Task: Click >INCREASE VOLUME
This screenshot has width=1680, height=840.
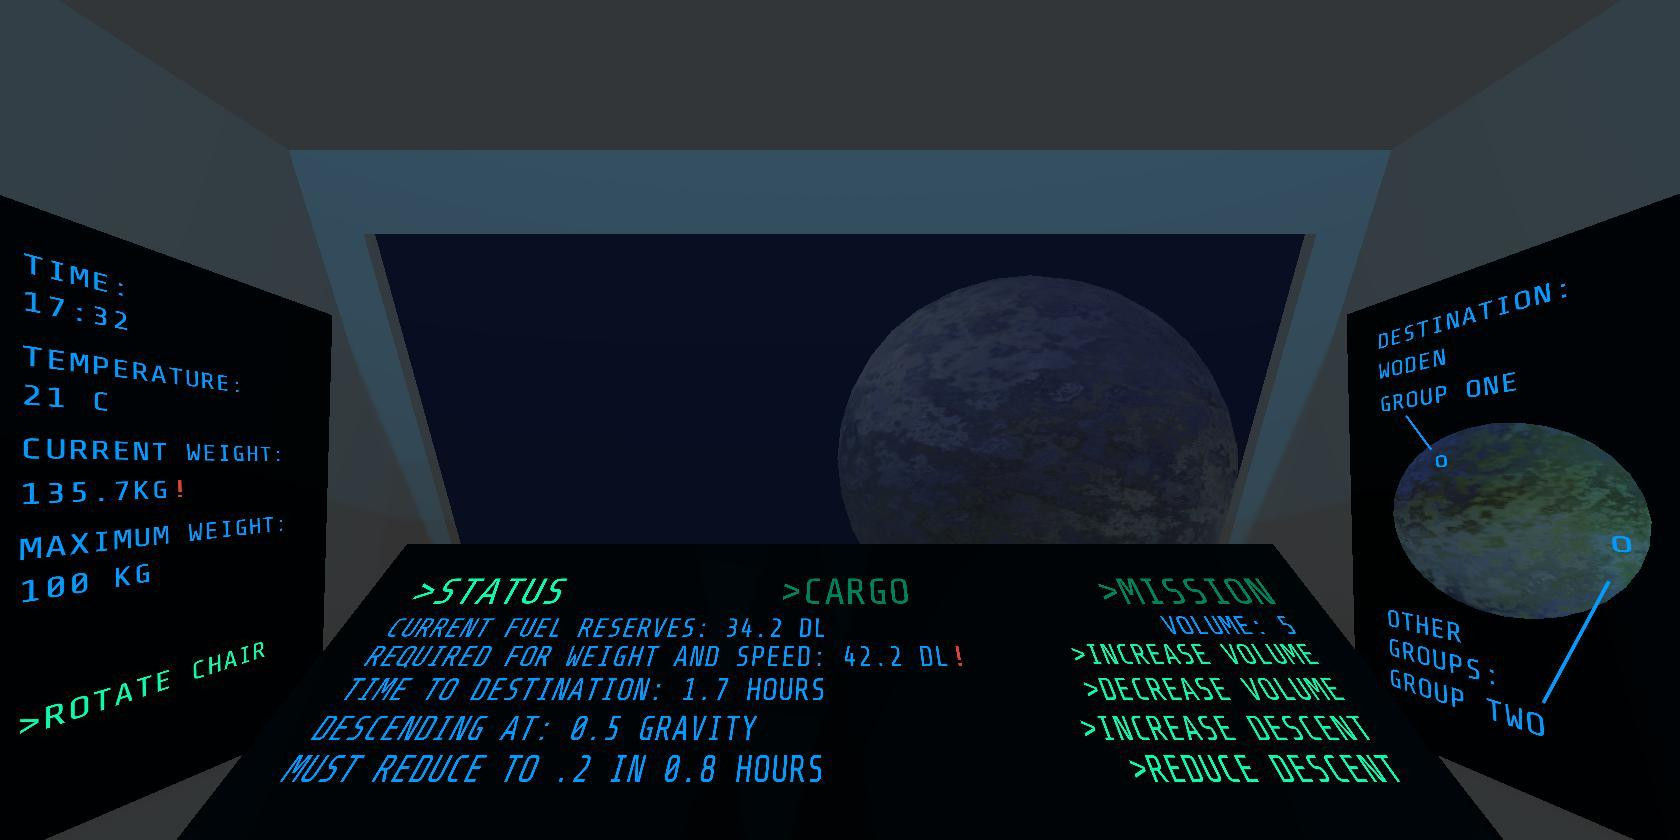Action: [1195, 655]
